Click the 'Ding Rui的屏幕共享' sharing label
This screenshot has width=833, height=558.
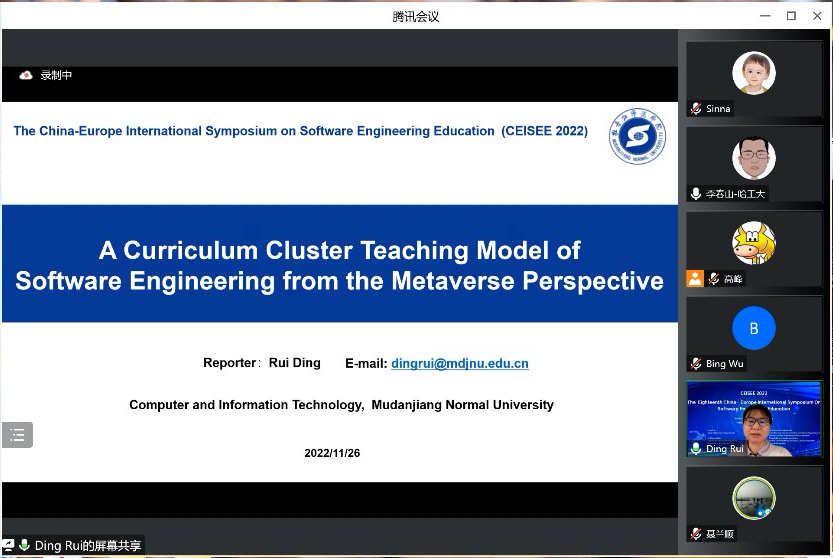(88, 546)
